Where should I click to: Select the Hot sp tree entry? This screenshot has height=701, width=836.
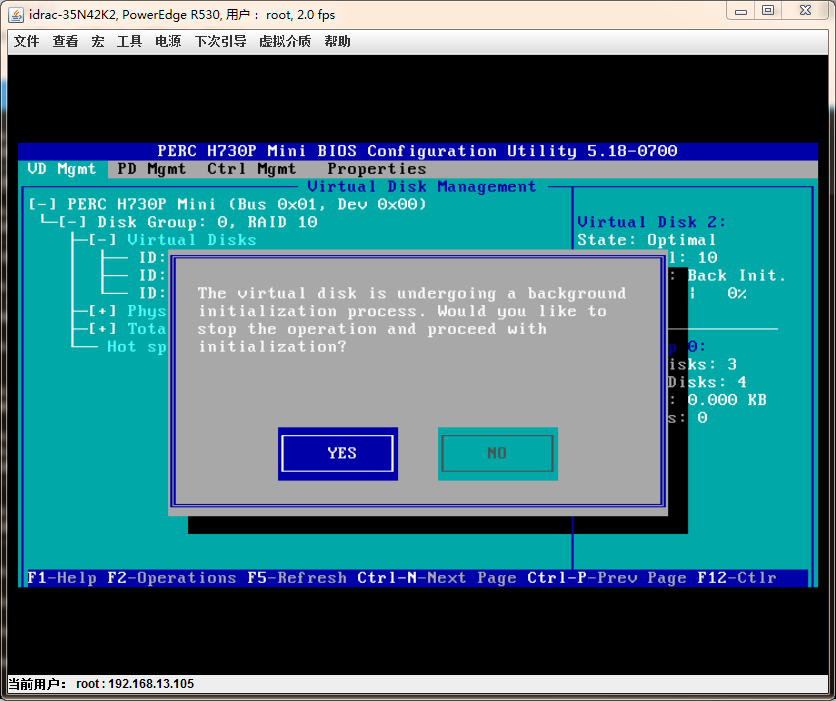[x=136, y=347]
